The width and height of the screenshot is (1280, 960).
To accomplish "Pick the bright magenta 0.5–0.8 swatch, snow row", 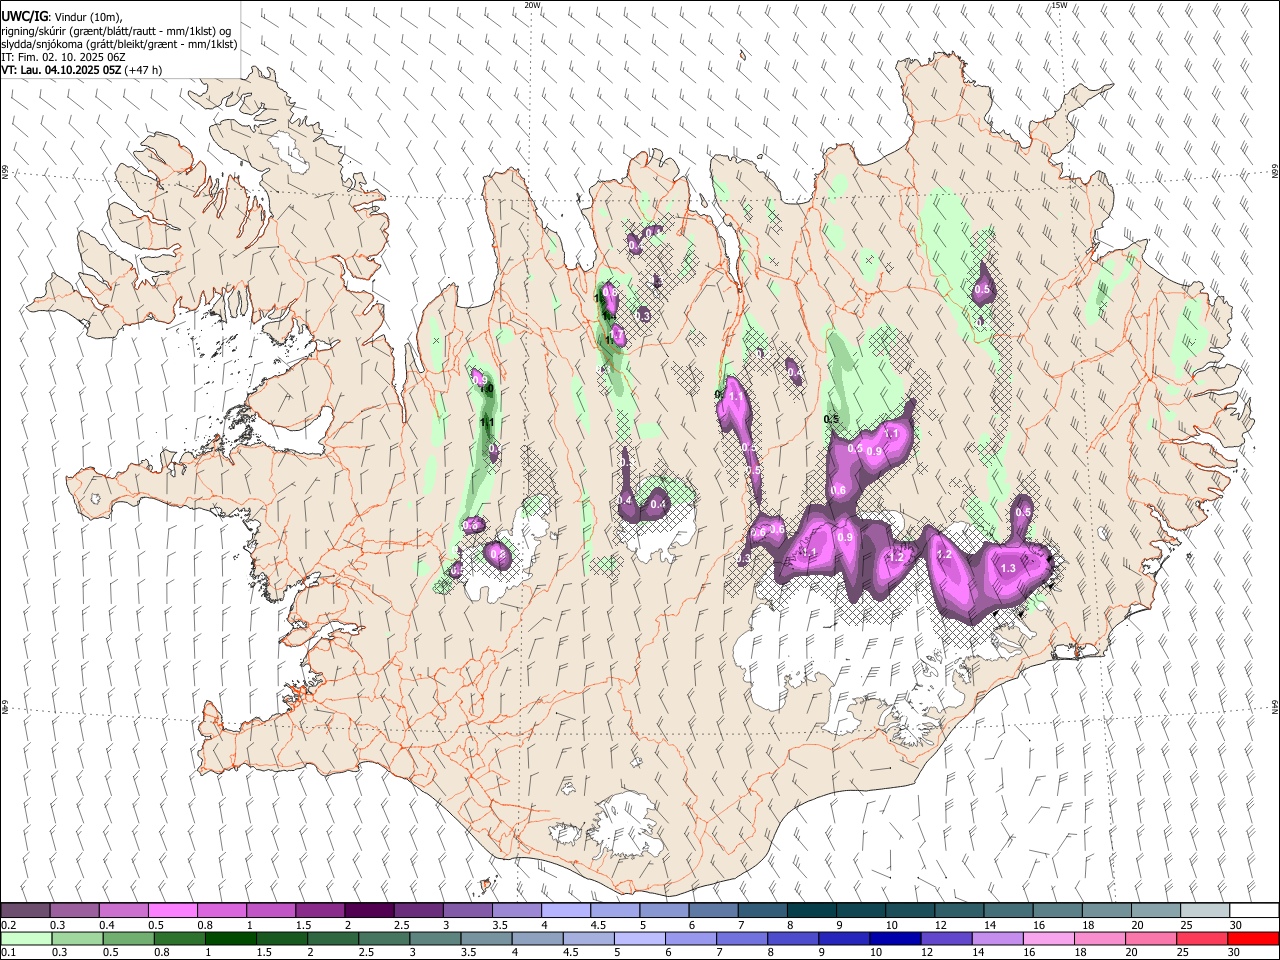I will tap(172, 910).
